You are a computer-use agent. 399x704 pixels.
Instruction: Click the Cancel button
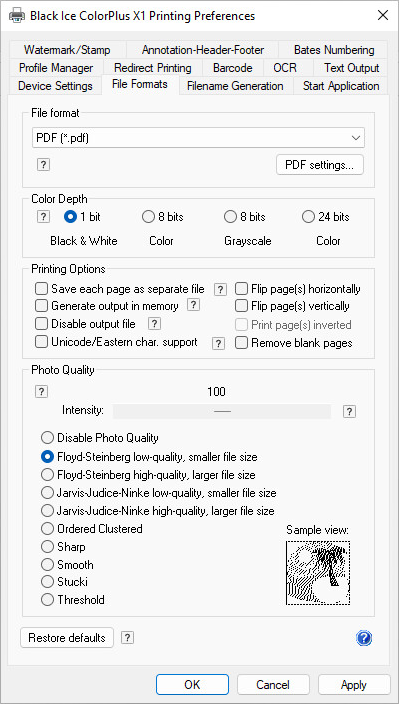273,685
